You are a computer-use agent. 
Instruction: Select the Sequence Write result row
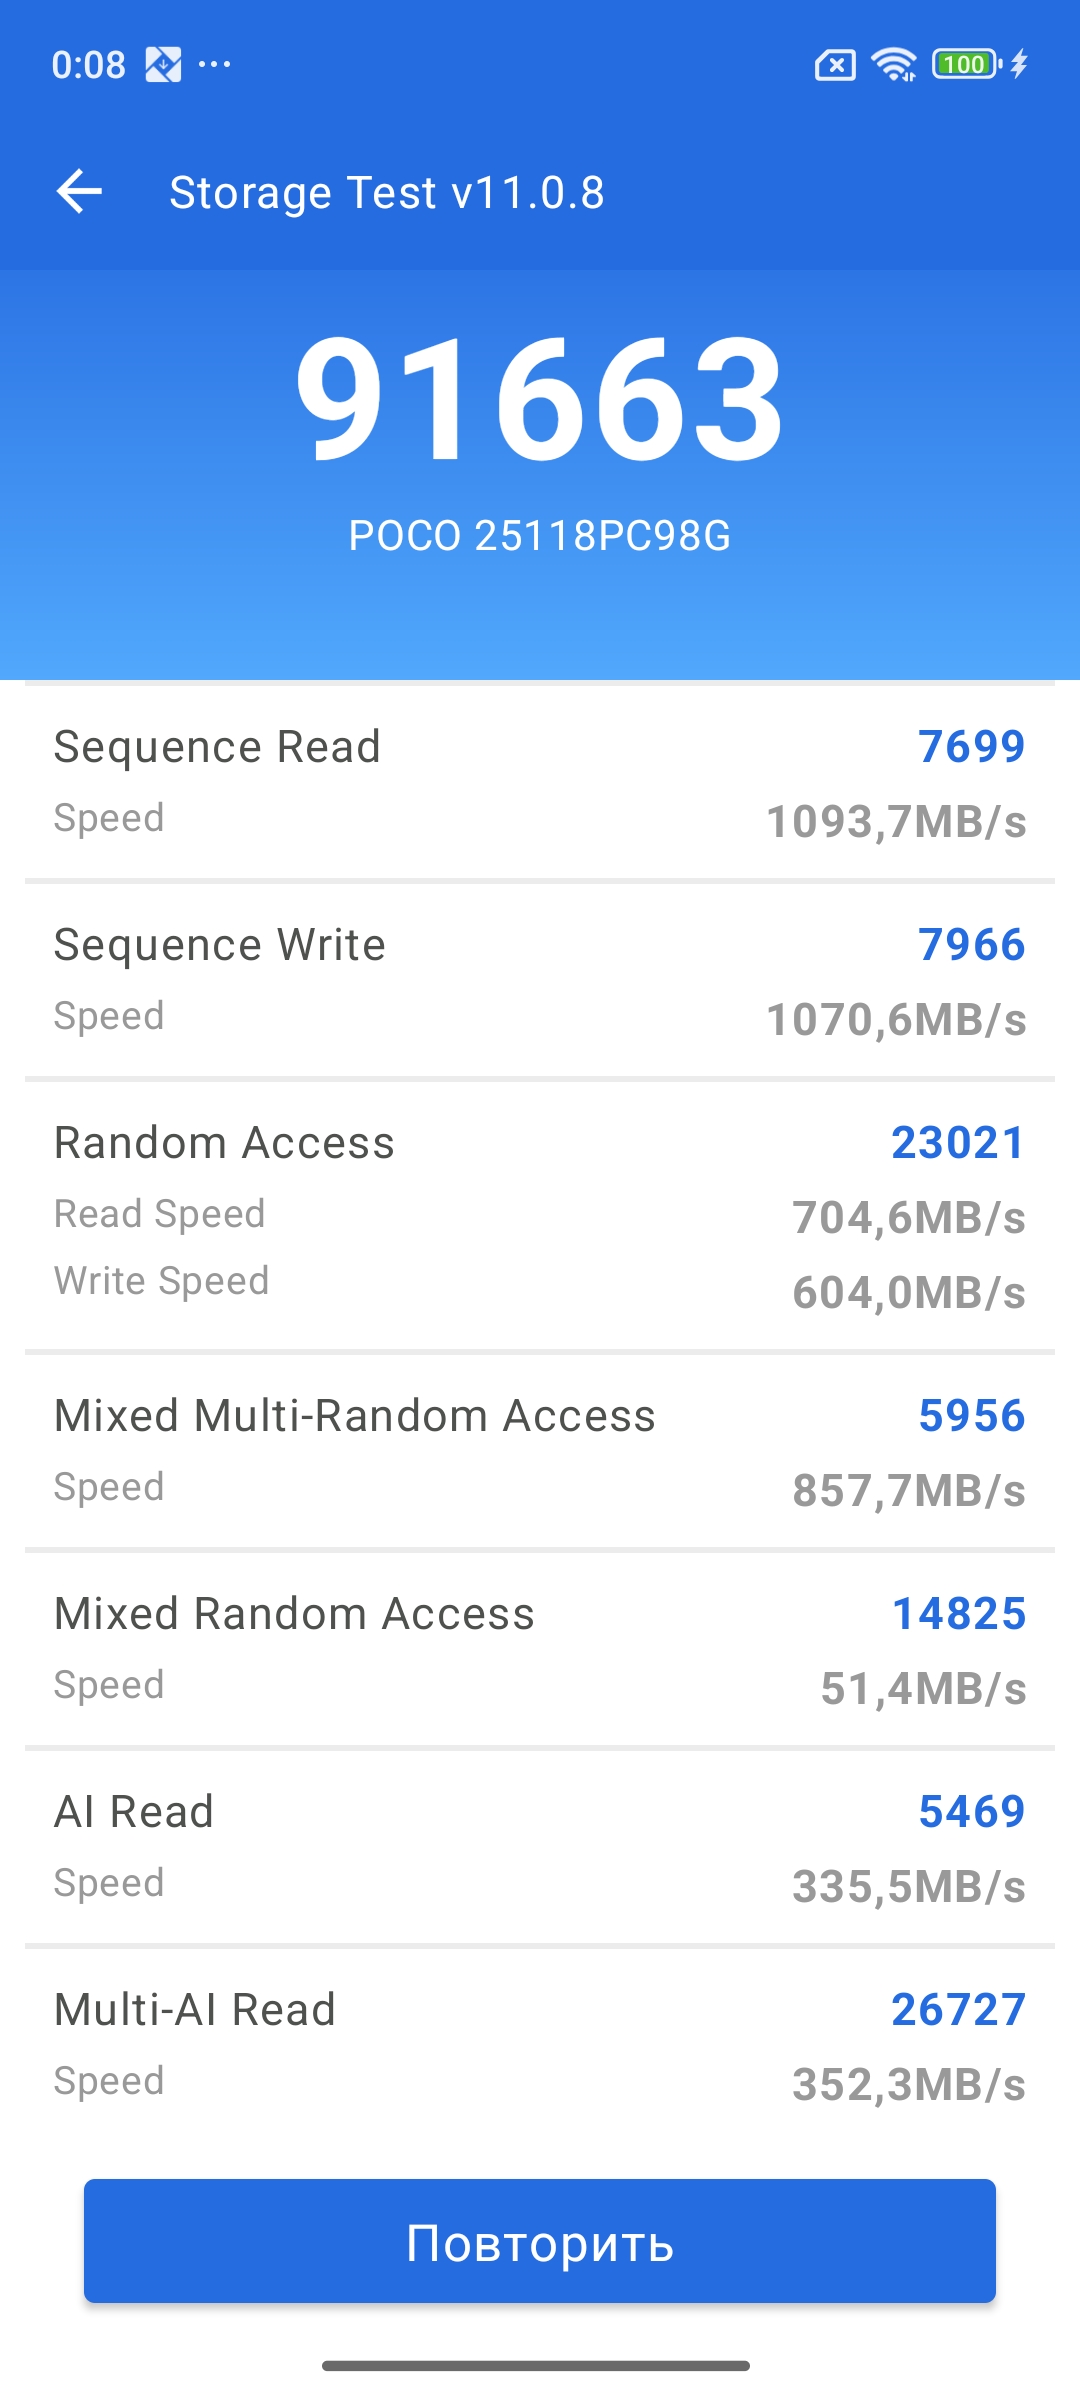coord(540,980)
